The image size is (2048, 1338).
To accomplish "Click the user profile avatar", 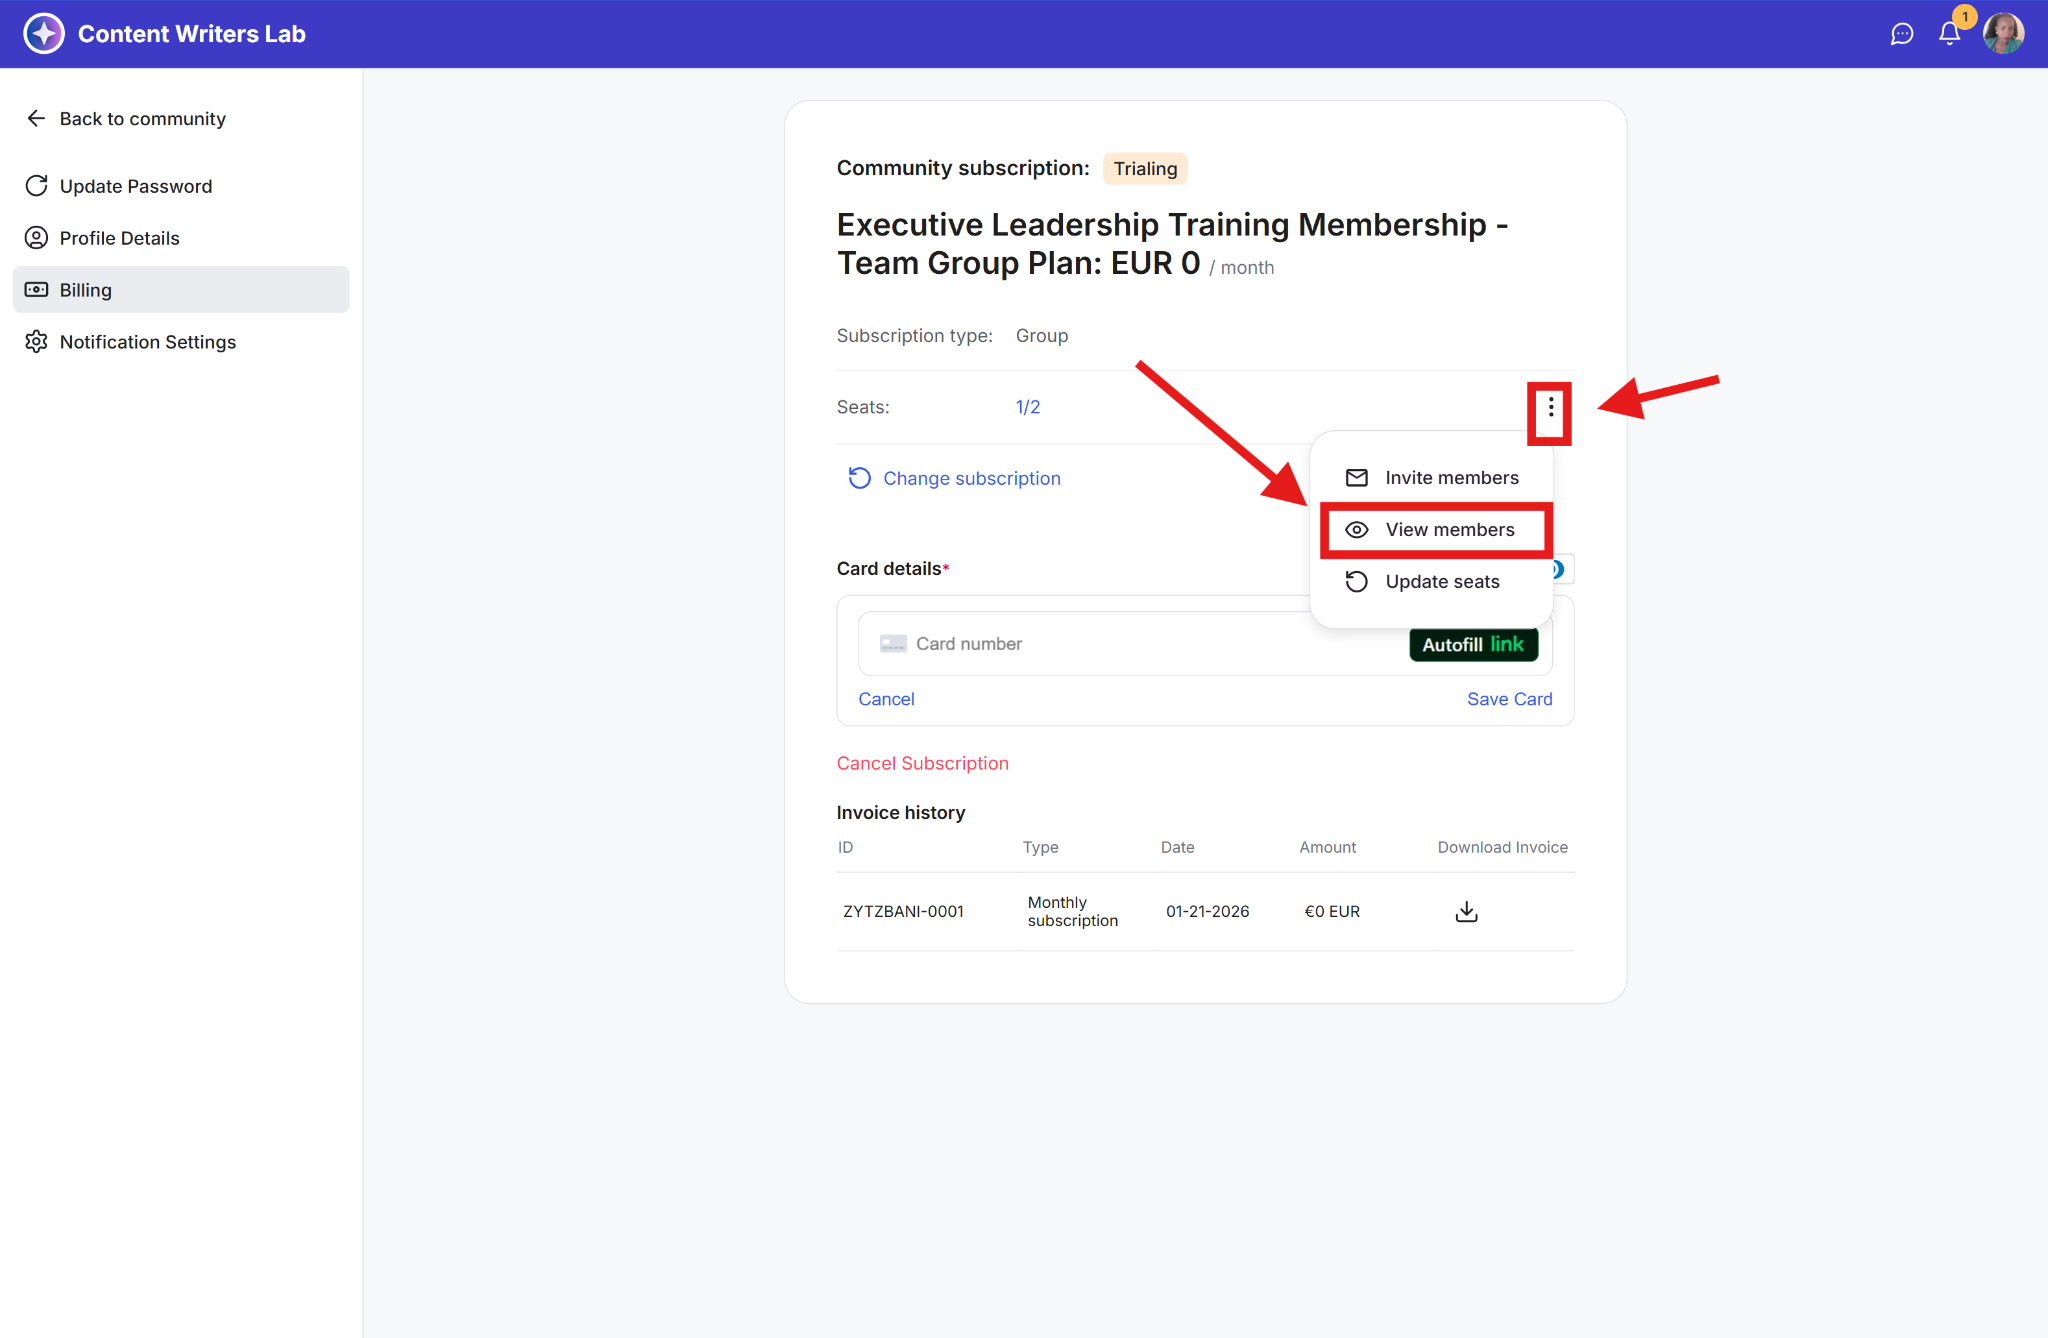I will pyautogui.click(x=2003, y=34).
